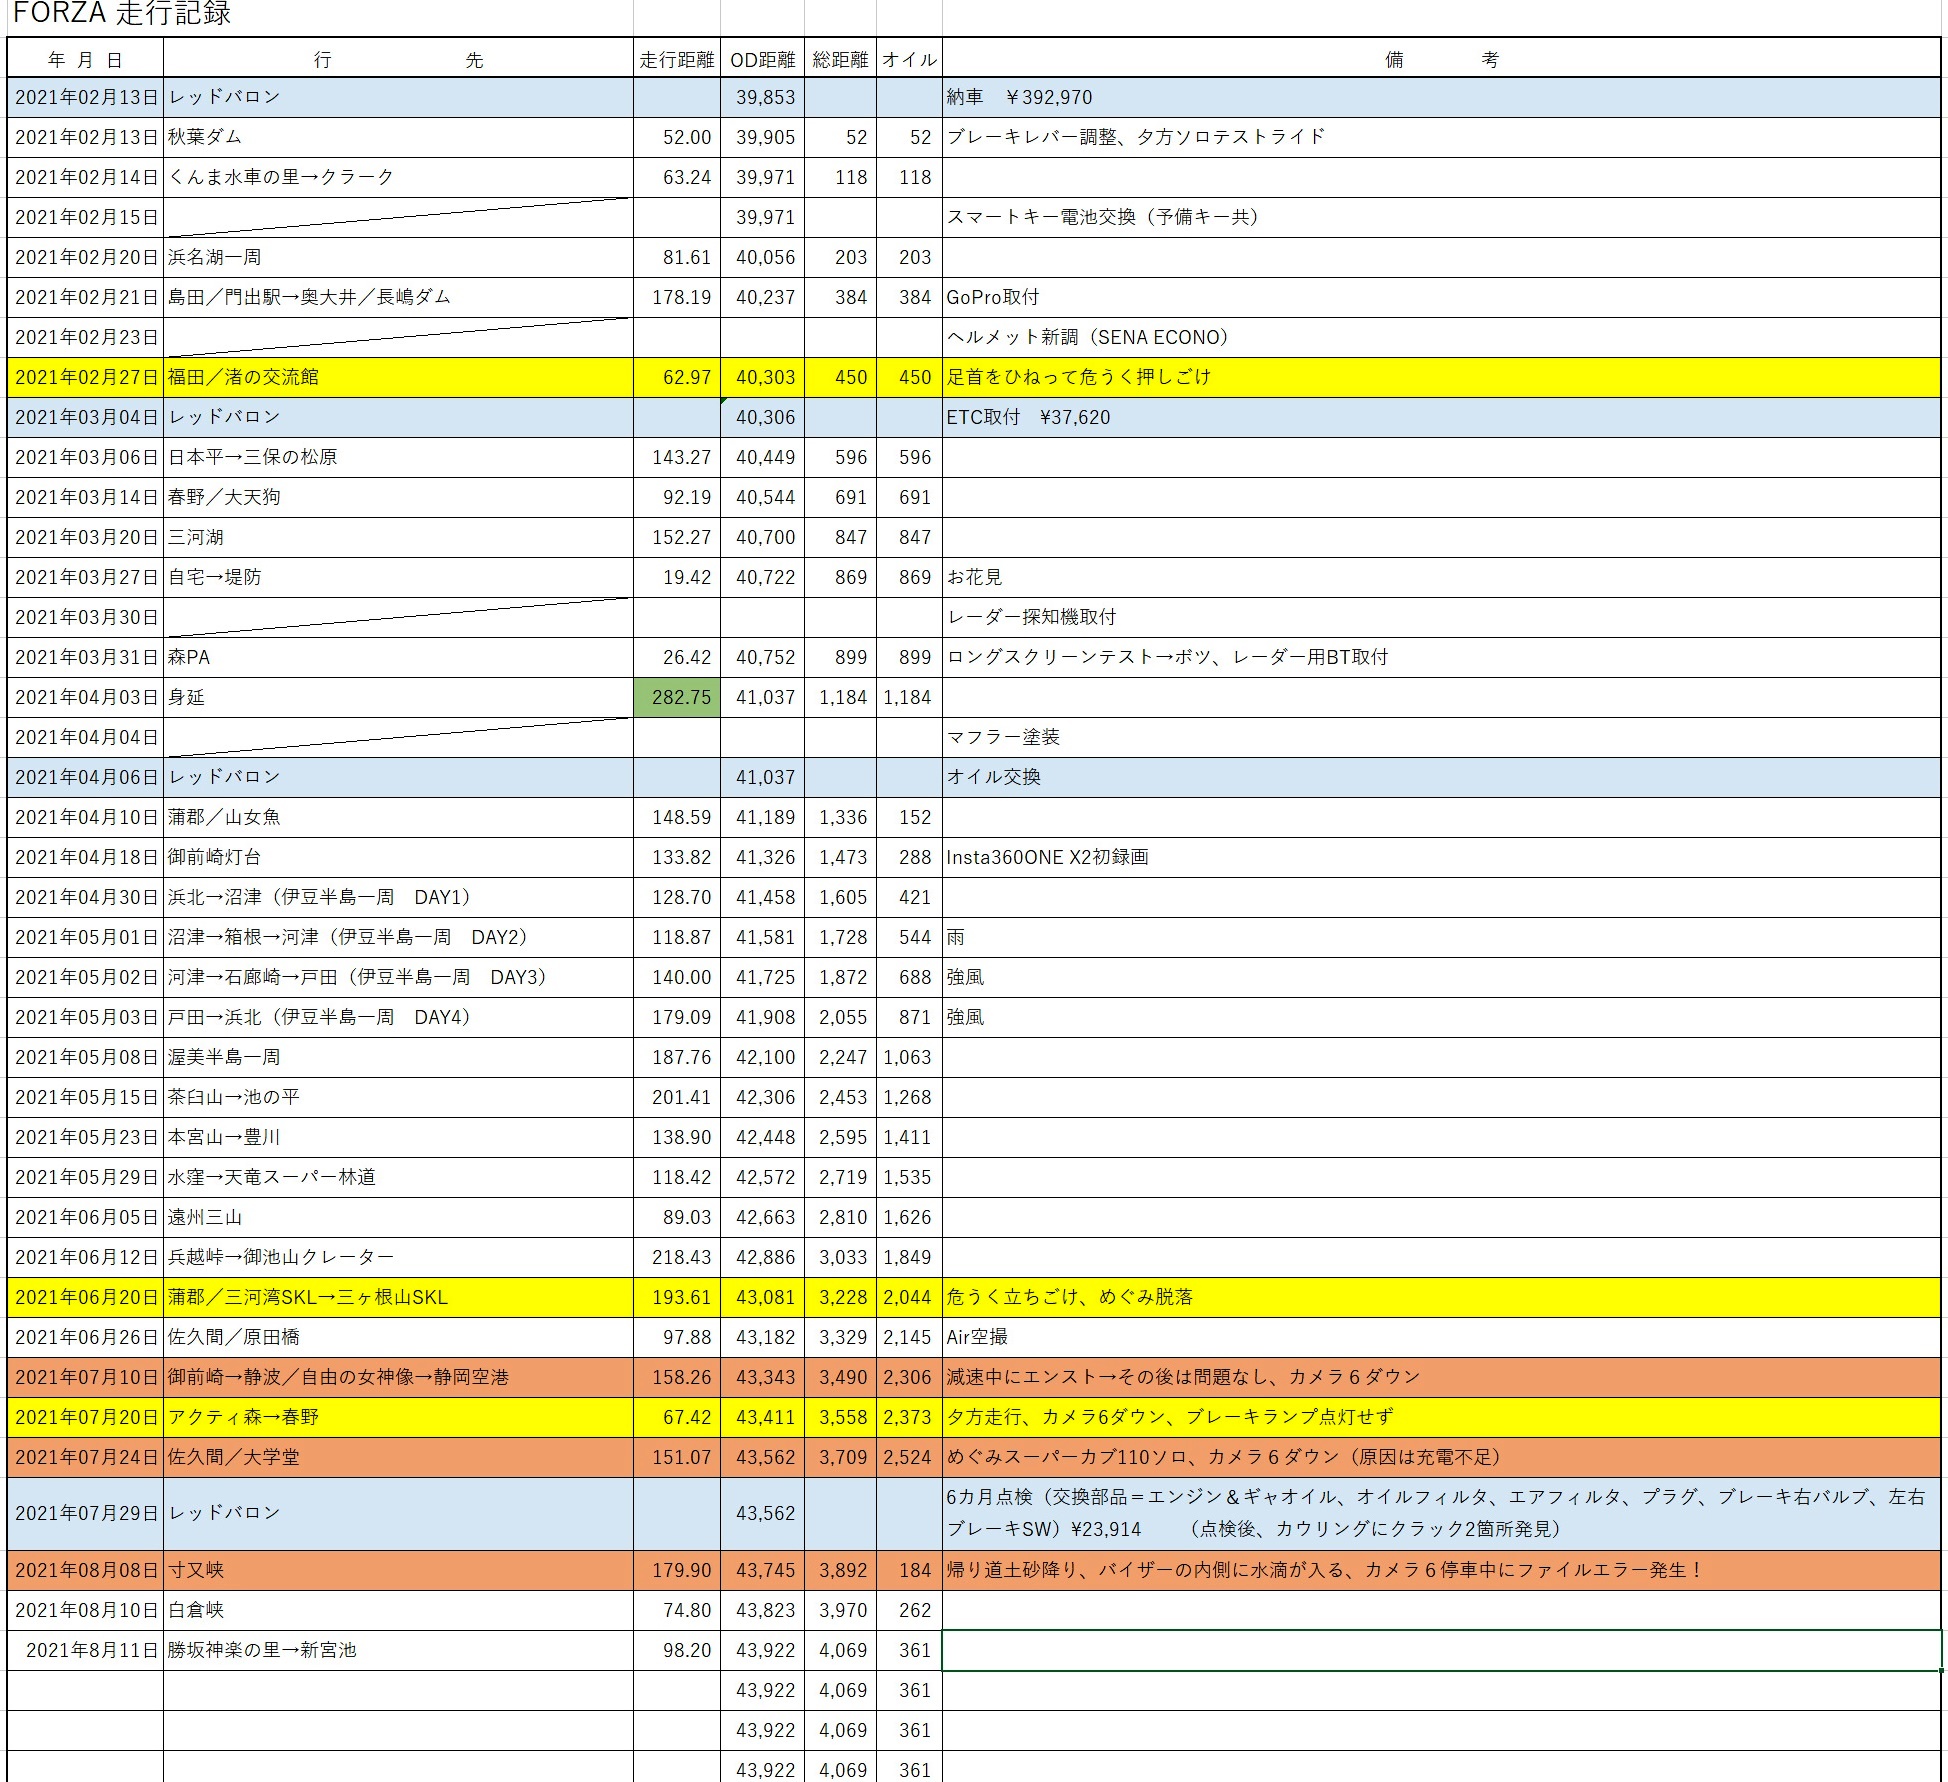The image size is (1948, 1782).
Task: Select the OD距離 header cell
Action: (x=762, y=60)
